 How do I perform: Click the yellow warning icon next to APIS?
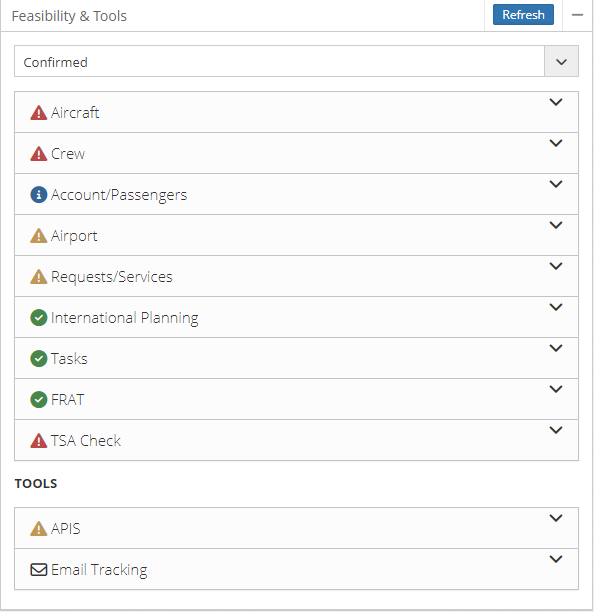click(x=39, y=528)
